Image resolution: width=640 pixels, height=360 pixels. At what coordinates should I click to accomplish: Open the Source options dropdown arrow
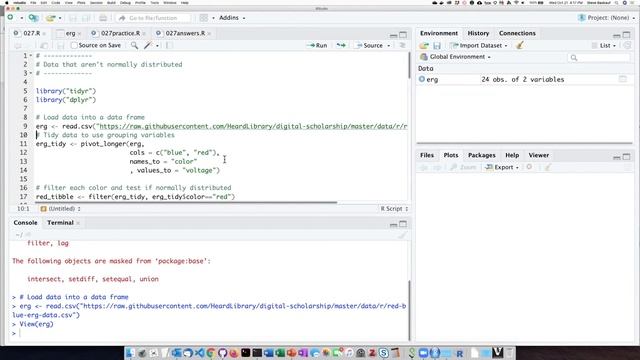click(389, 46)
